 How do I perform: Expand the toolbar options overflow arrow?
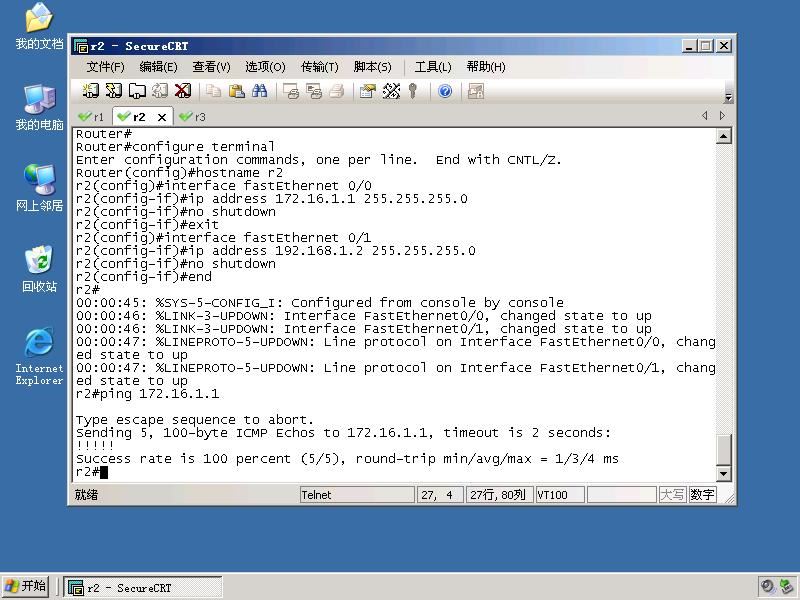point(728,97)
